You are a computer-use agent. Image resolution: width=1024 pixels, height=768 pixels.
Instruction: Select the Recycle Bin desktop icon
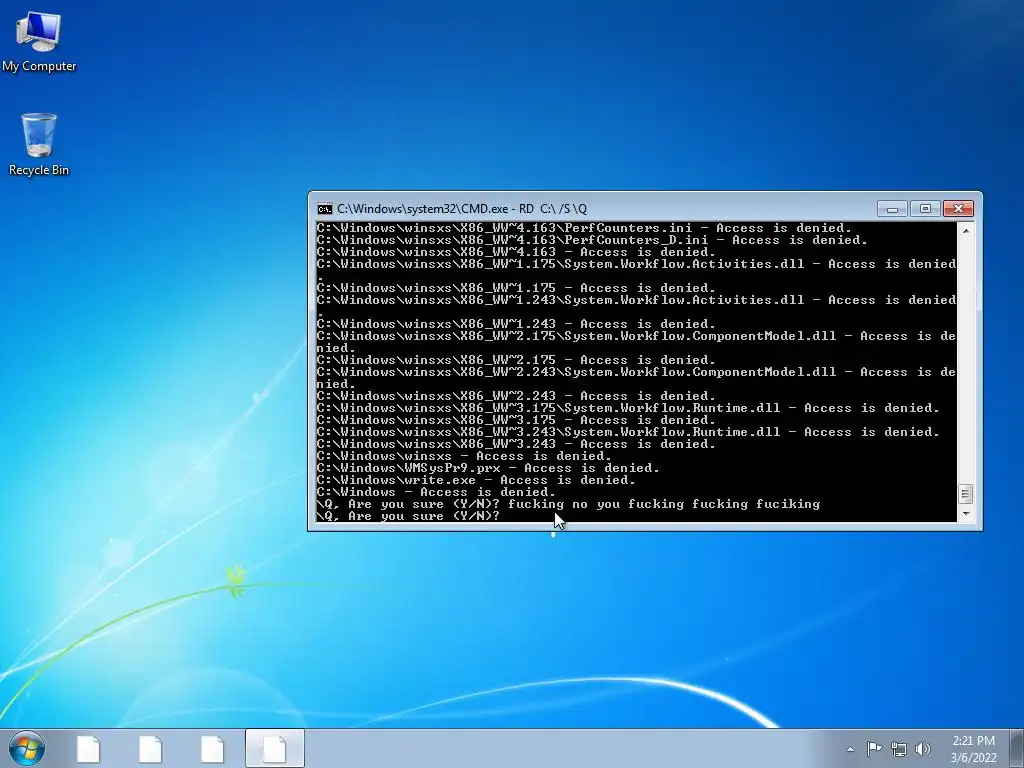(39, 145)
